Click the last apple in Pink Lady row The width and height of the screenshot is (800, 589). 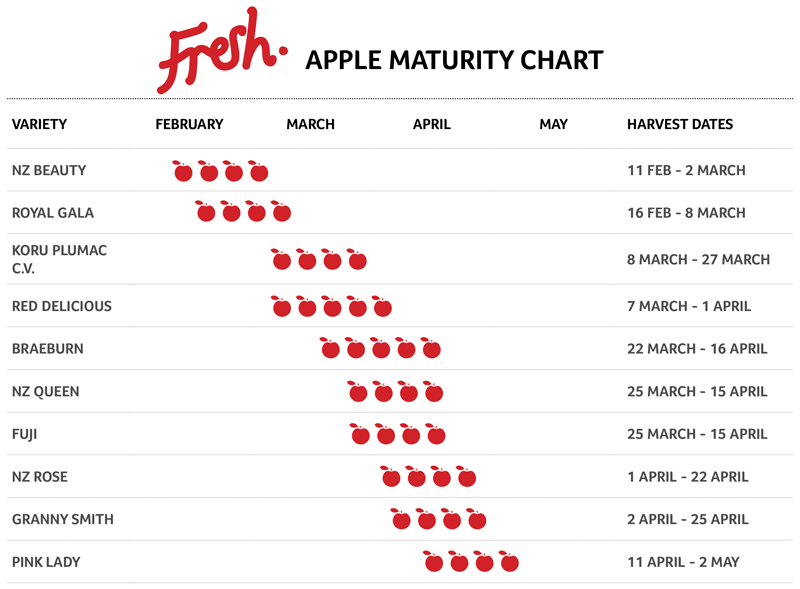tap(509, 561)
